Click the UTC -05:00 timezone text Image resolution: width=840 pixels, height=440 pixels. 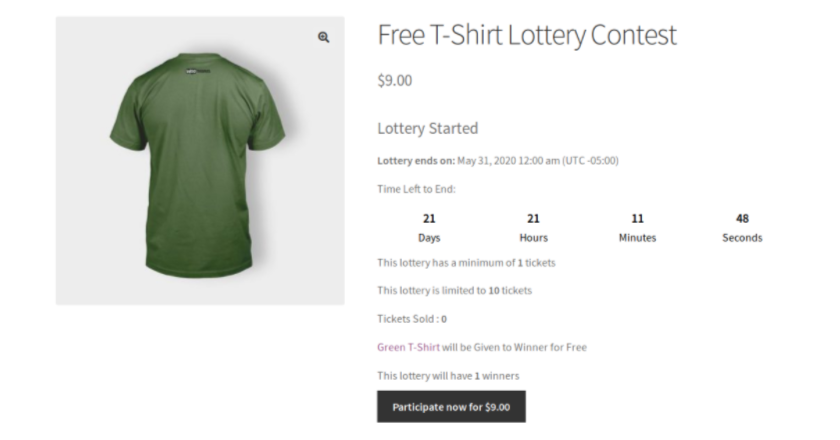[590, 161]
